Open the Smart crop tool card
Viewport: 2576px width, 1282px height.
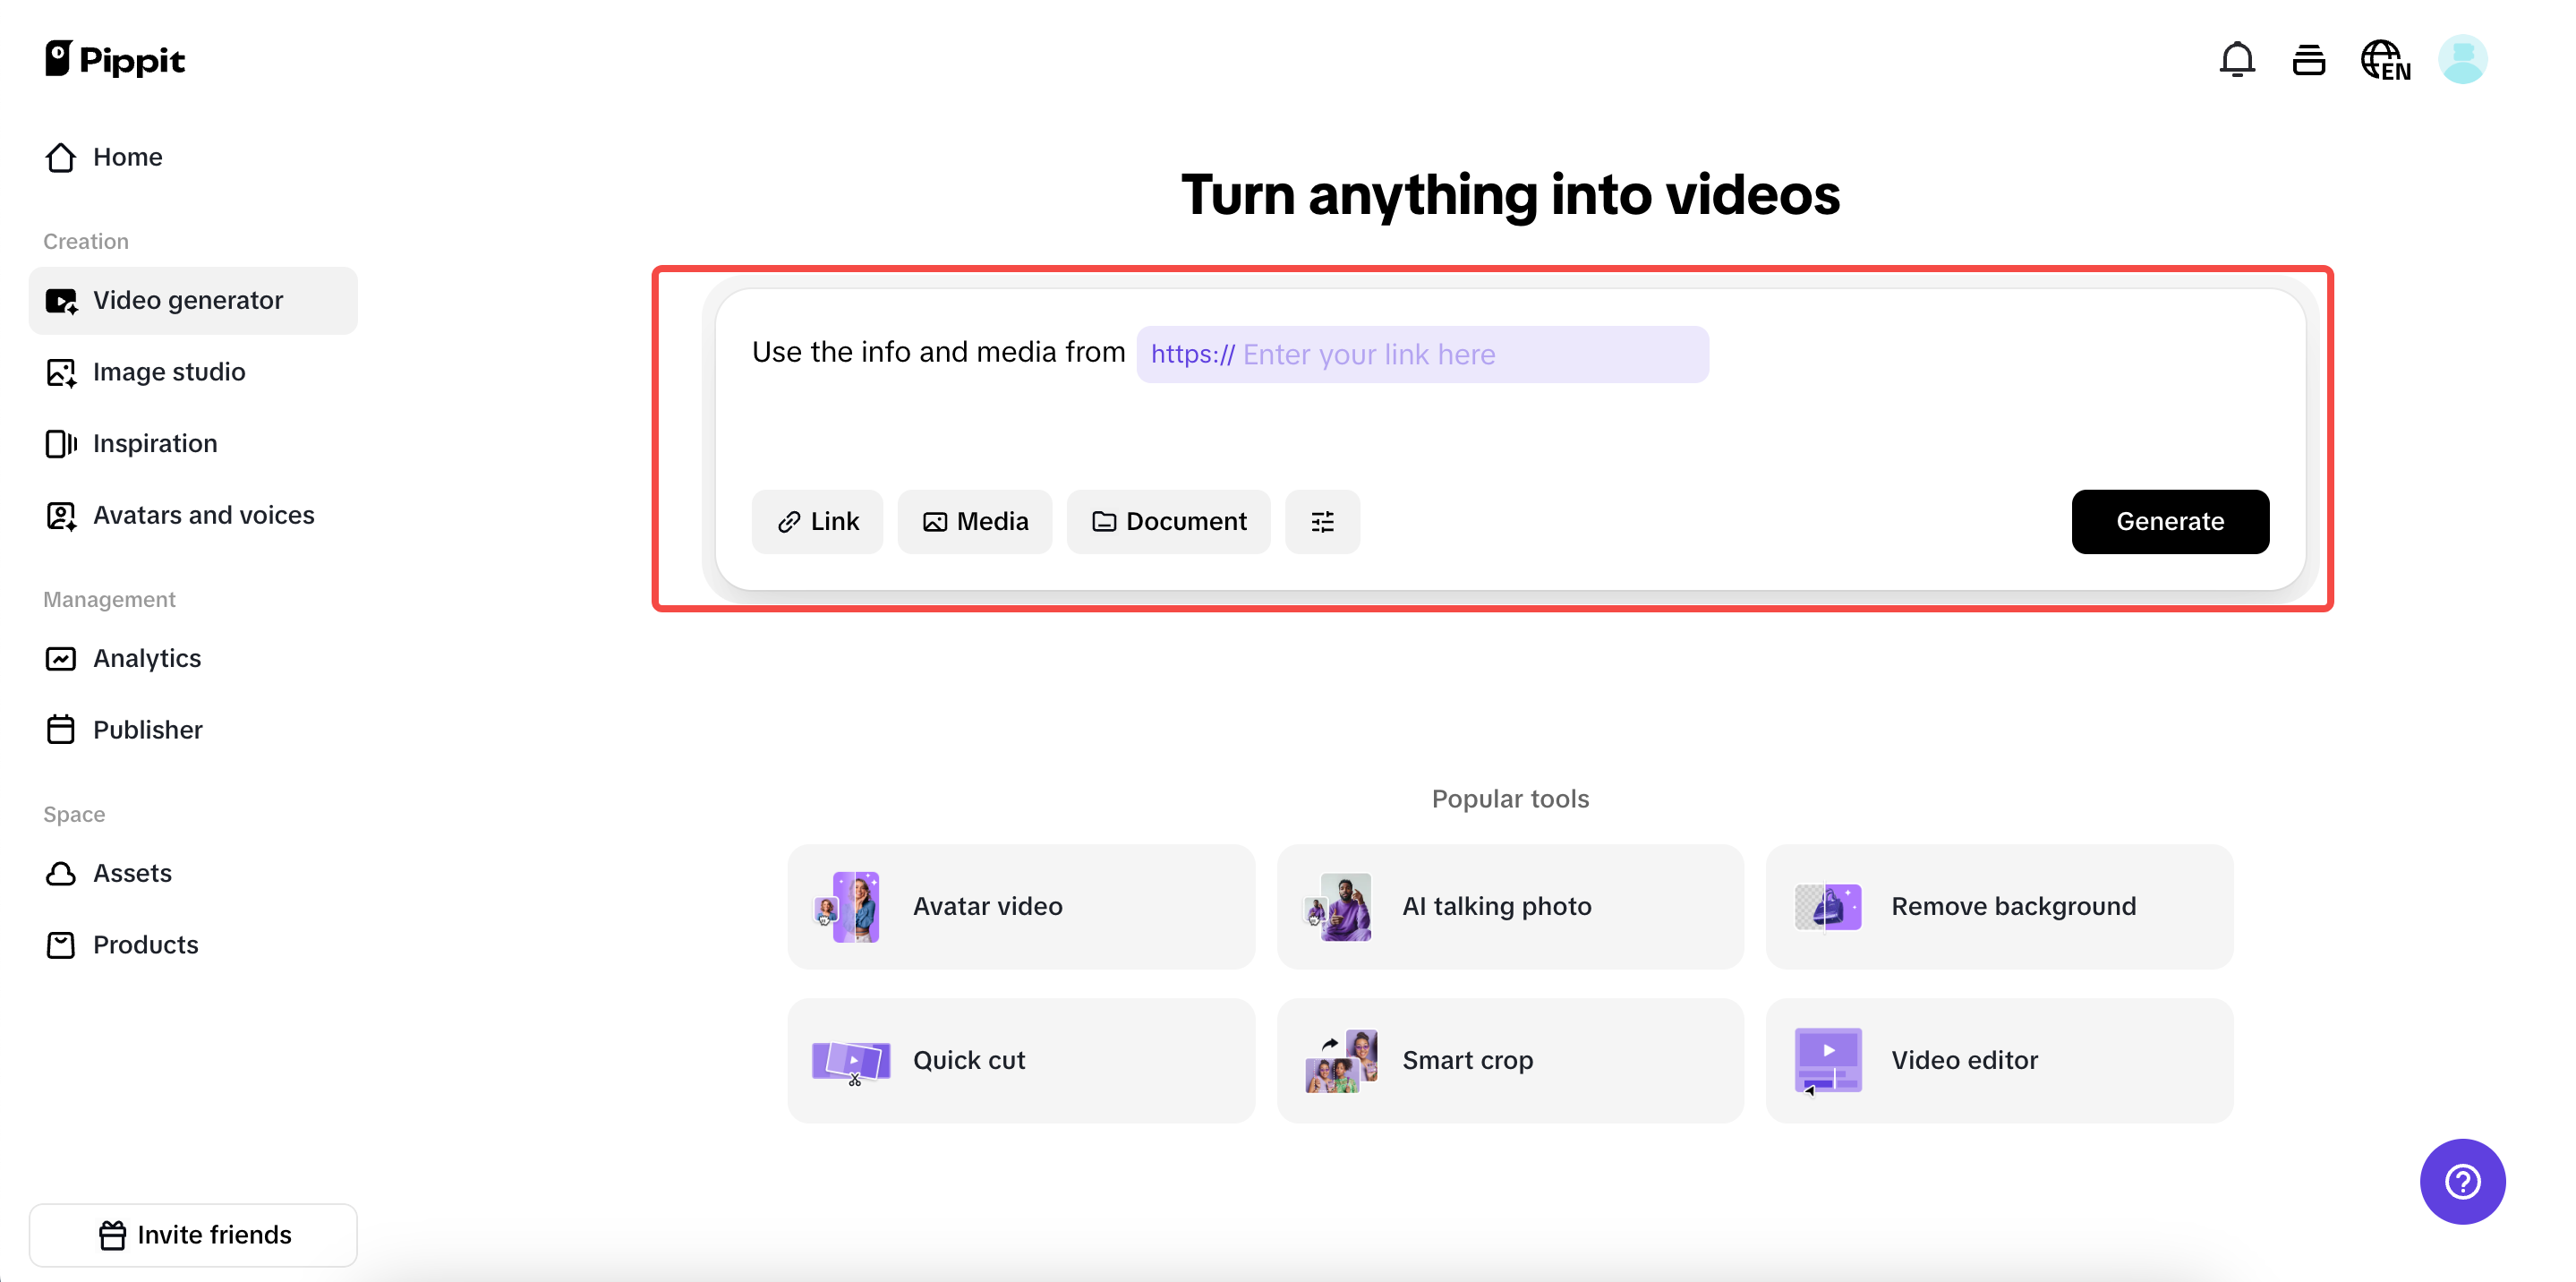(1510, 1060)
